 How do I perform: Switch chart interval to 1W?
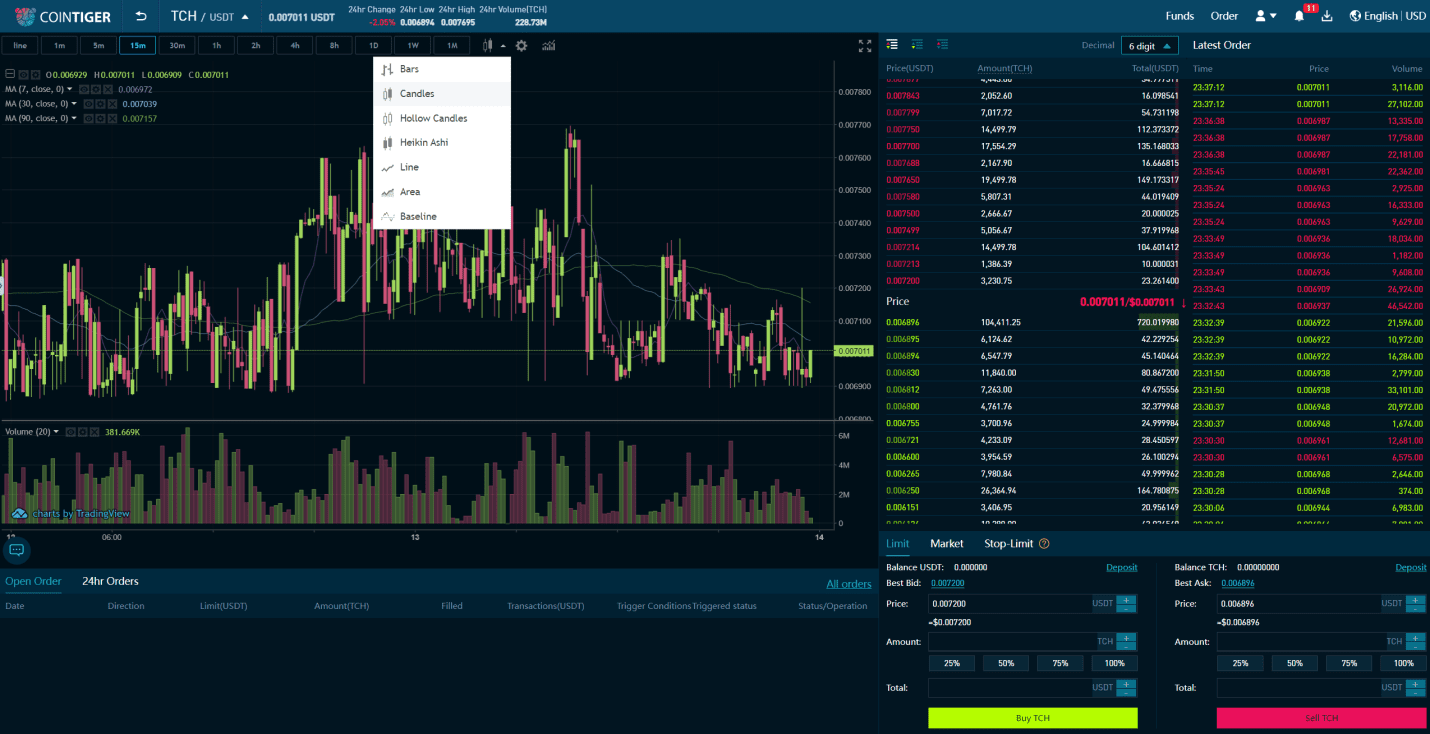pyautogui.click(x=412, y=45)
